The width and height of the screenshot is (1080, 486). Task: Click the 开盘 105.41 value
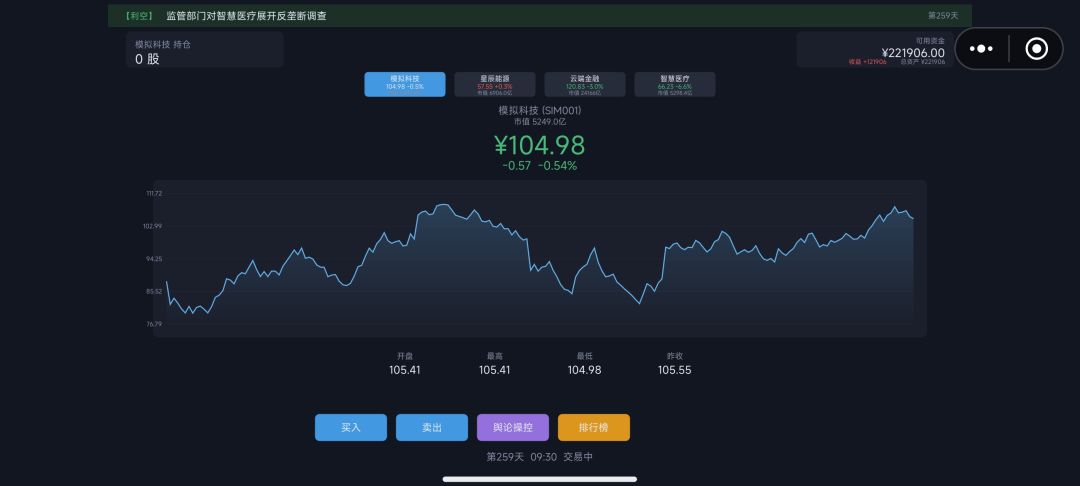[x=404, y=370]
